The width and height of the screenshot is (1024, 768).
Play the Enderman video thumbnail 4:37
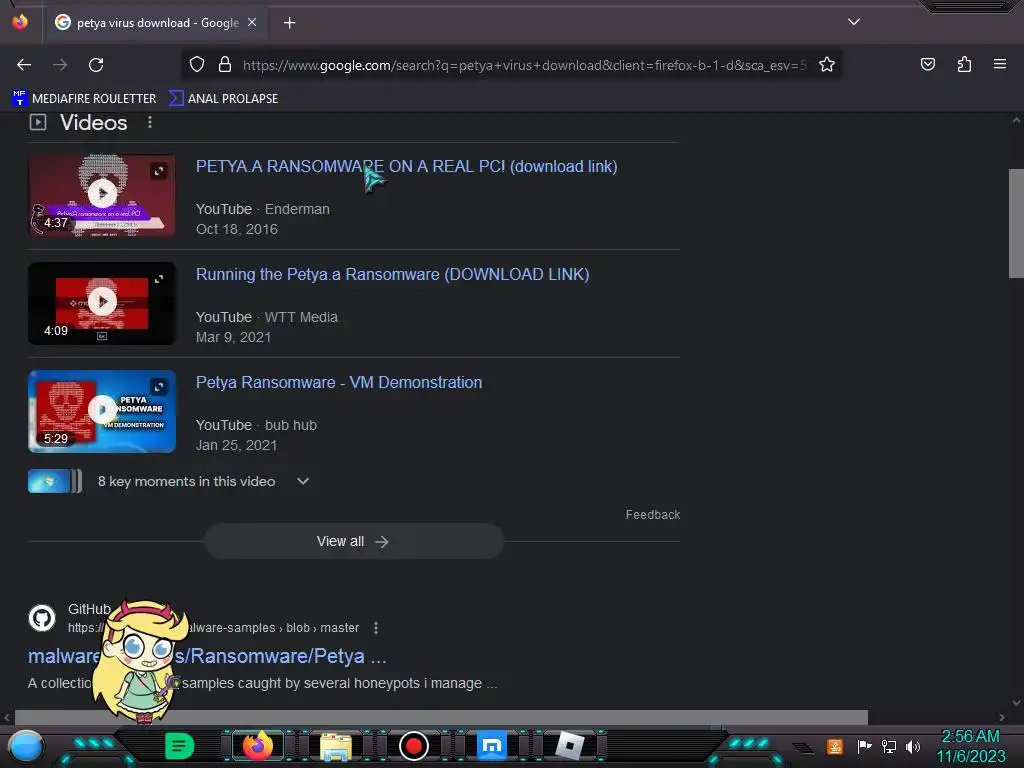click(102, 195)
